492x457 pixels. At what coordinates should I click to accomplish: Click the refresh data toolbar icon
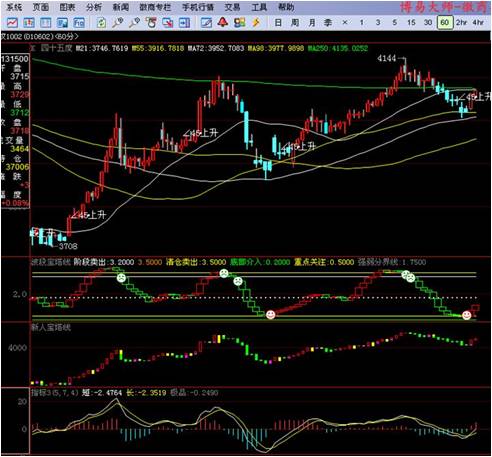pyautogui.click(x=101, y=23)
